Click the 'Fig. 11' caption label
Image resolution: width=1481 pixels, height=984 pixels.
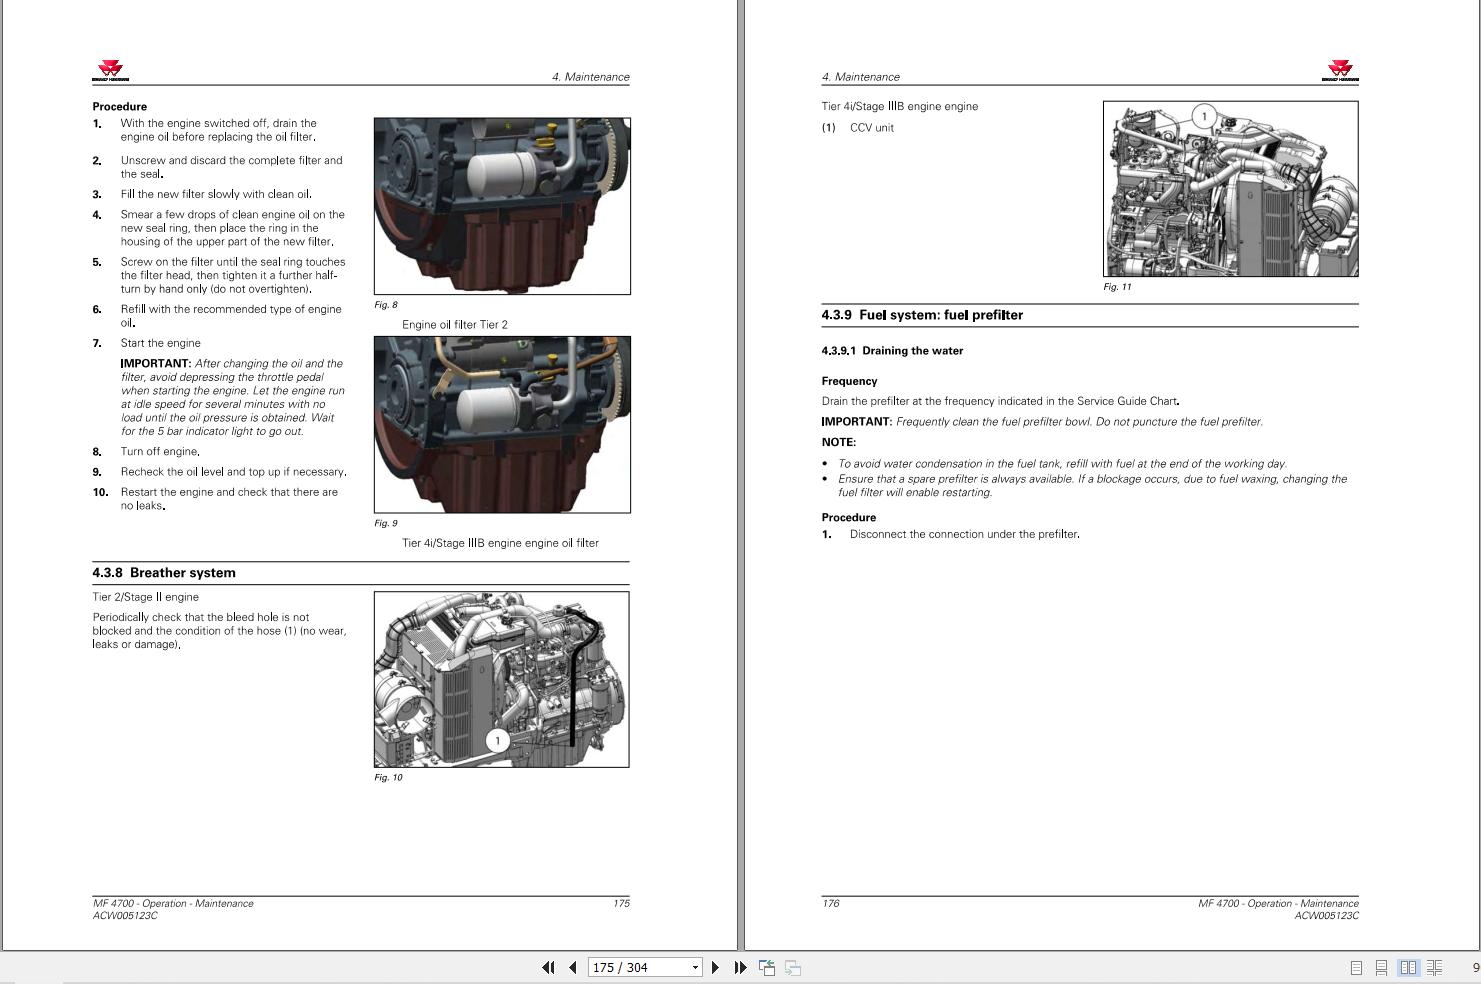click(1117, 287)
